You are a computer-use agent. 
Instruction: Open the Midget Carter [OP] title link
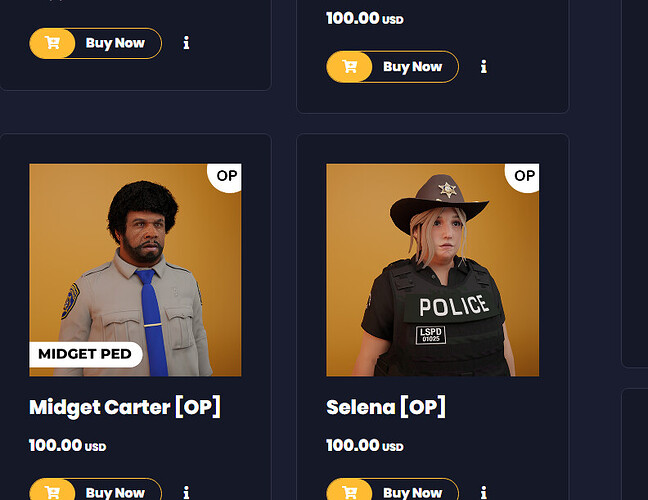click(x=124, y=407)
